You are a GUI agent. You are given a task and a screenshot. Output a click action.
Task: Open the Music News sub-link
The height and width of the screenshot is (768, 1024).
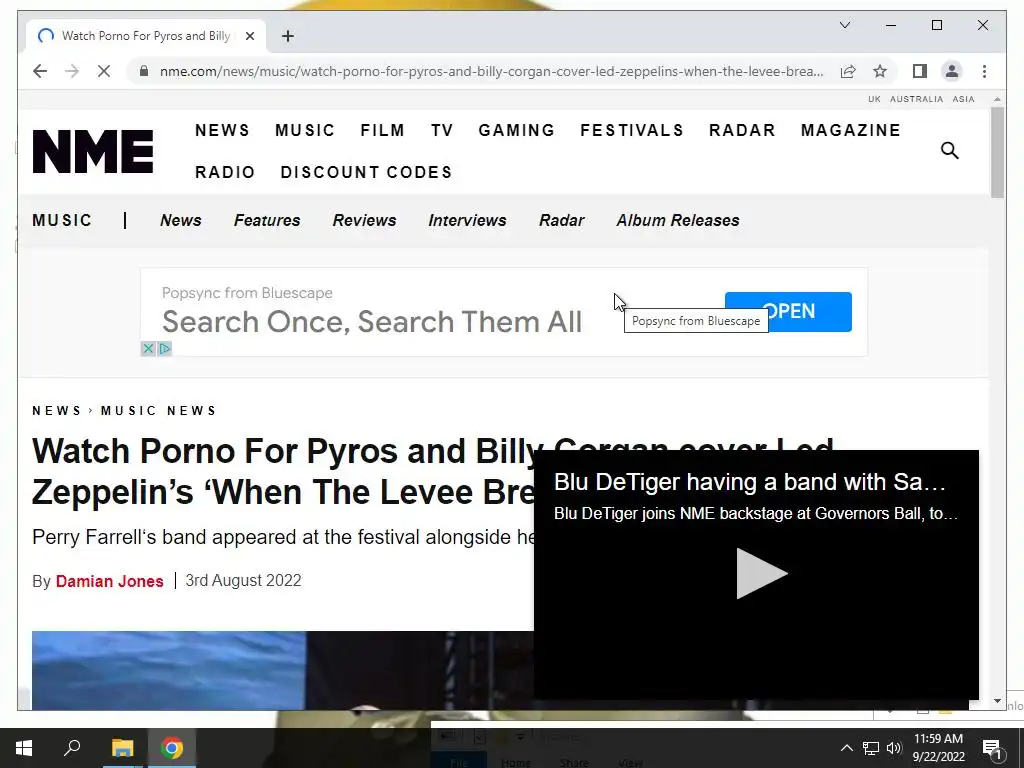181,220
